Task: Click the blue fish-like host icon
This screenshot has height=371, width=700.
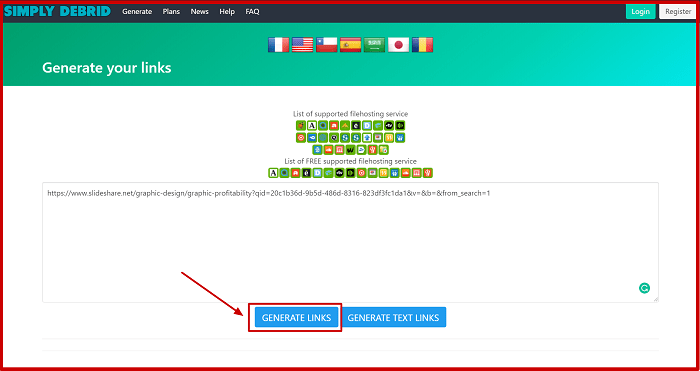Action: click(312, 138)
